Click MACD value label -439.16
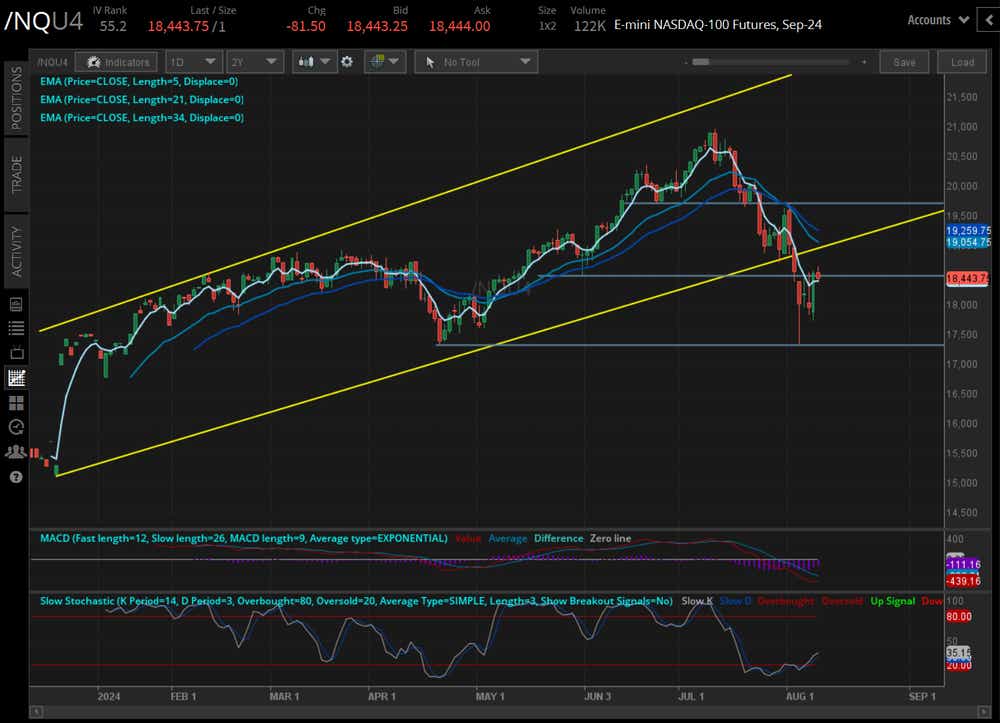 964,581
